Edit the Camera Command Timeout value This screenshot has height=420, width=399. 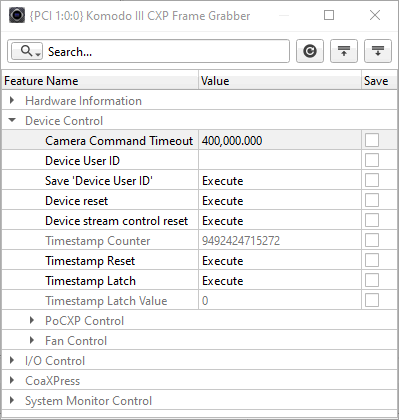coord(280,140)
